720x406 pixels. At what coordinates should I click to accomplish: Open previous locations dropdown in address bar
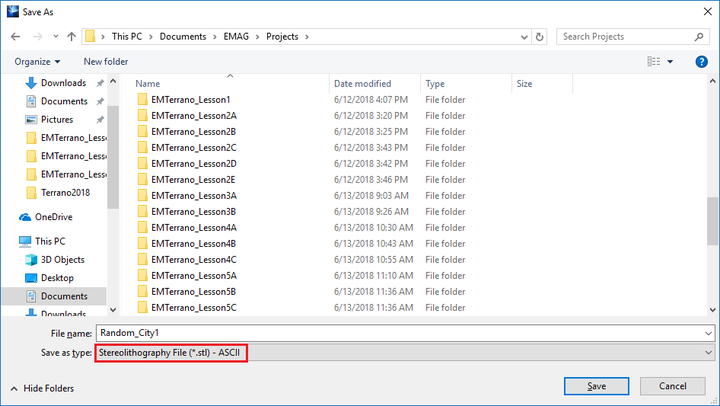click(x=524, y=37)
